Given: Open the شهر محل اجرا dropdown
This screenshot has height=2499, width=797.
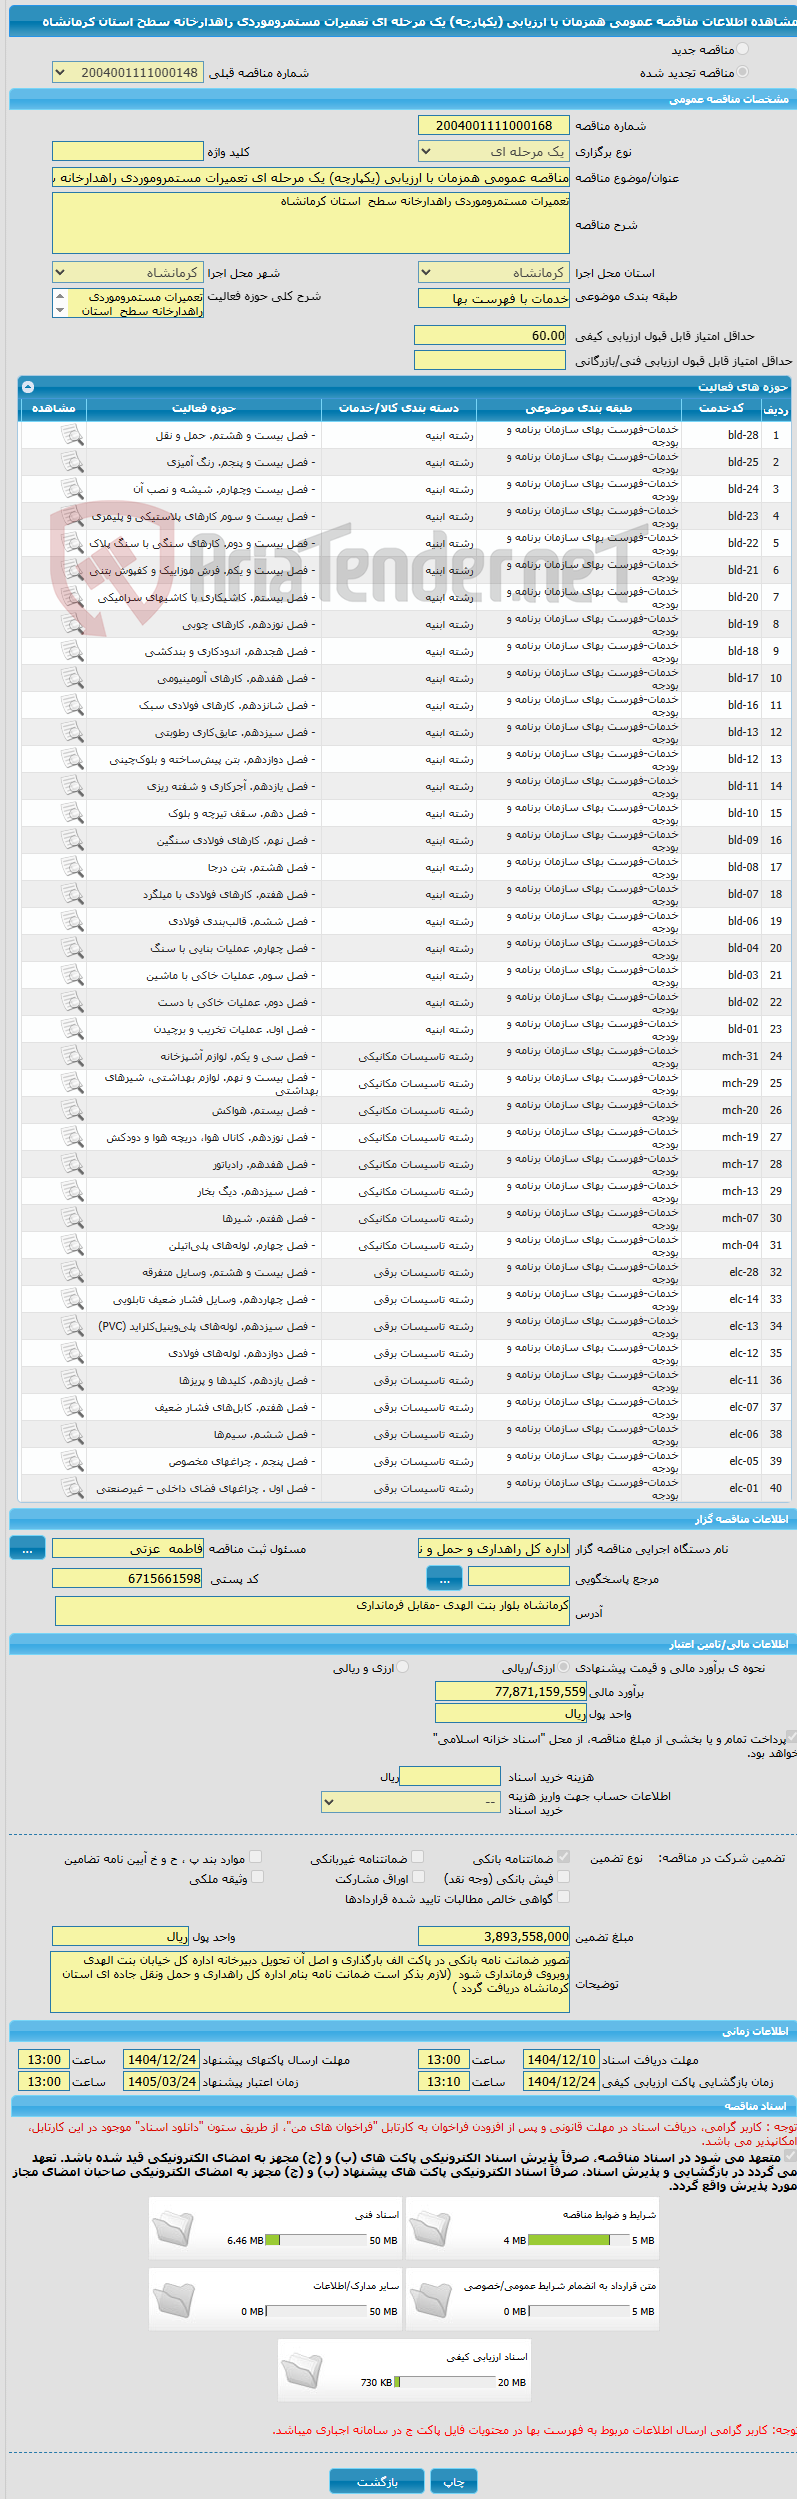Looking at the screenshot, I should pos(127,273).
